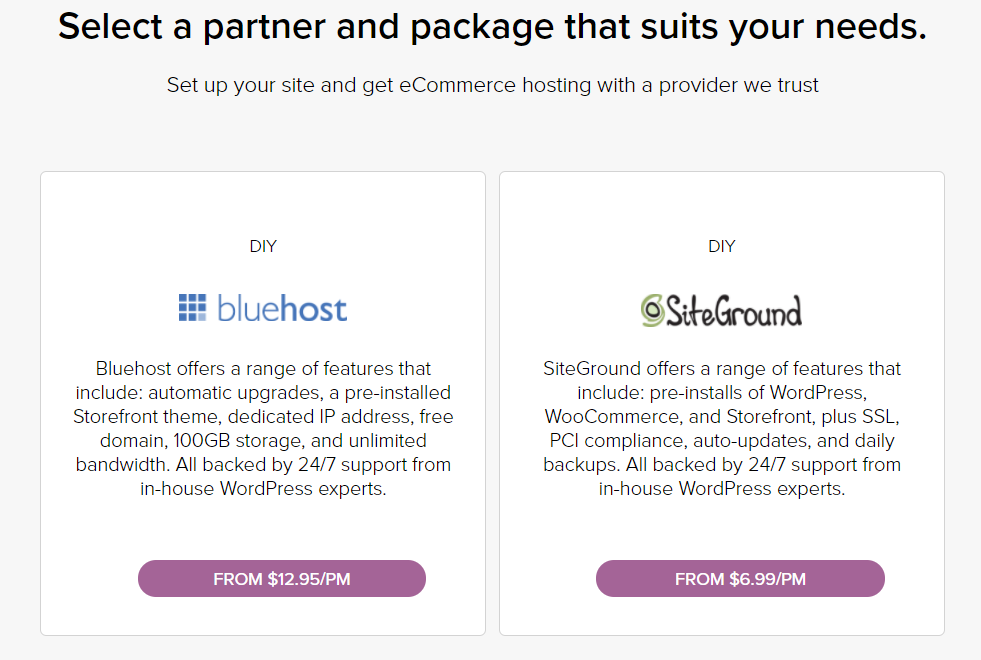Click the main 'Select a partner and package' heading
Screen dimensions: 981x660
[491, 27]
